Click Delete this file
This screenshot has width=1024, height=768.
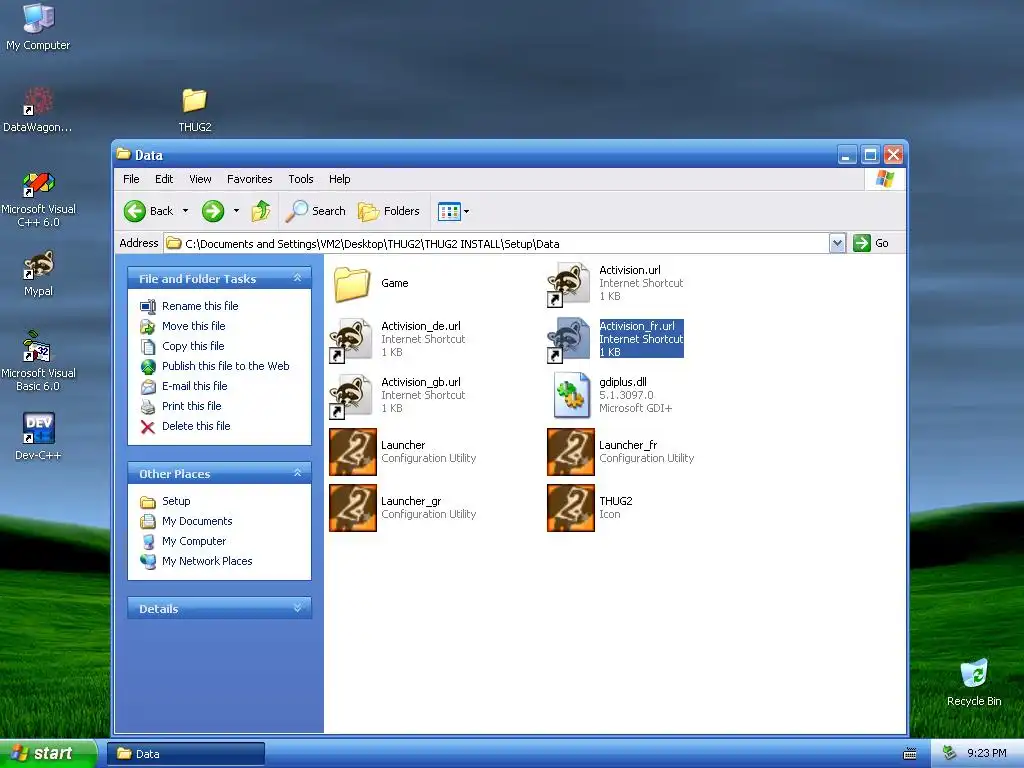click(x=196, y=426)
